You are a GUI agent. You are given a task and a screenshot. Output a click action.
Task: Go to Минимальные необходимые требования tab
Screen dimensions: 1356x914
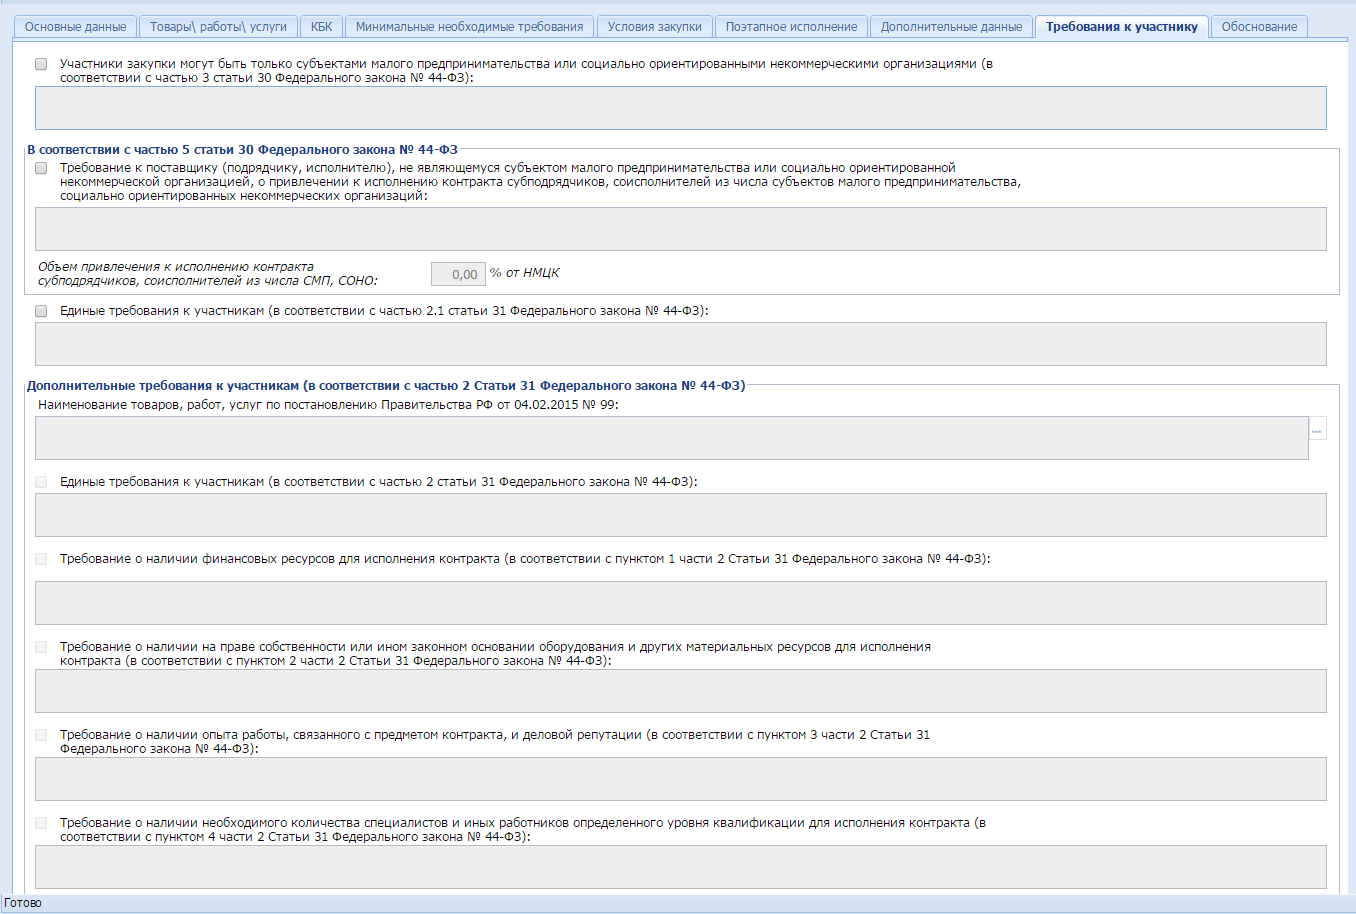click(469, 27)
